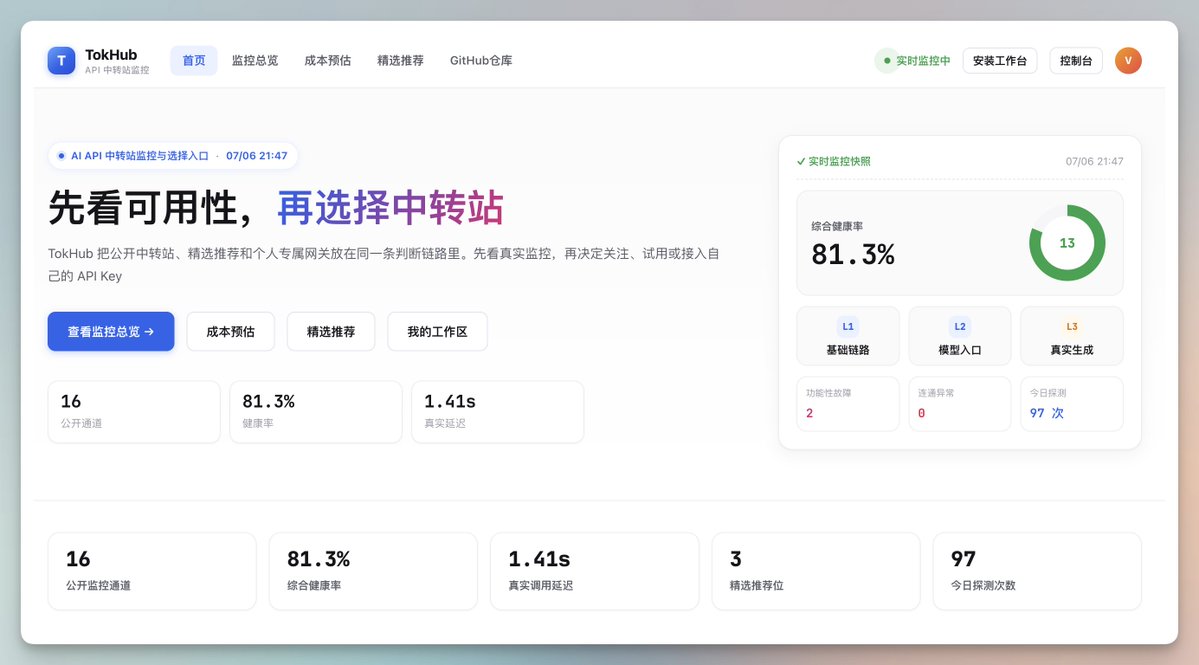Open the user avatar V icon

pos(1128,60)
